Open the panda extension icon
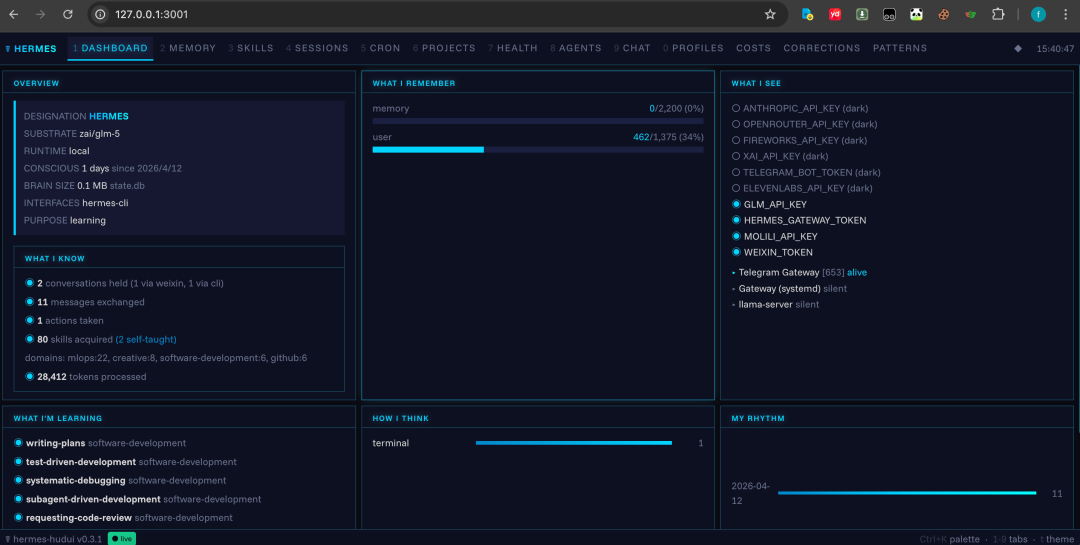Image resolution: width=1080 pixels, height=545 pixels. 916,14
